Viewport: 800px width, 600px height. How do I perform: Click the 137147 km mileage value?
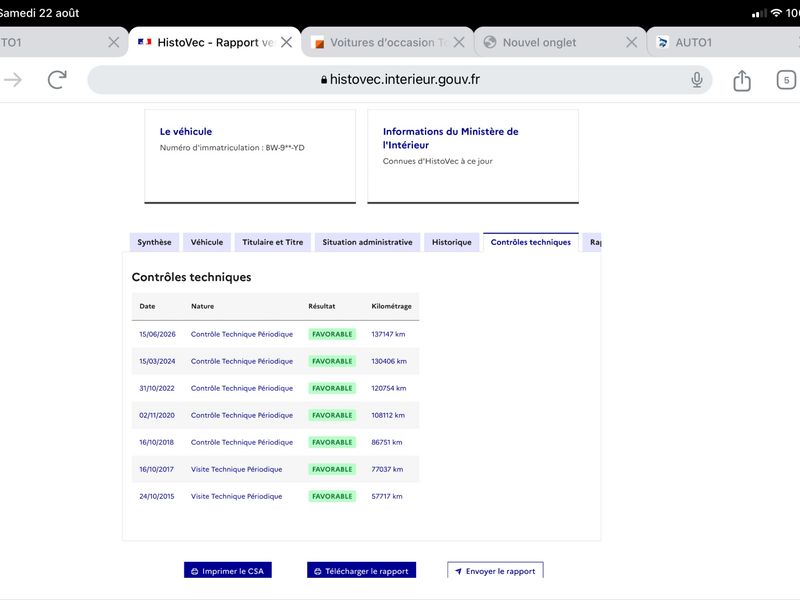point(388,334)
